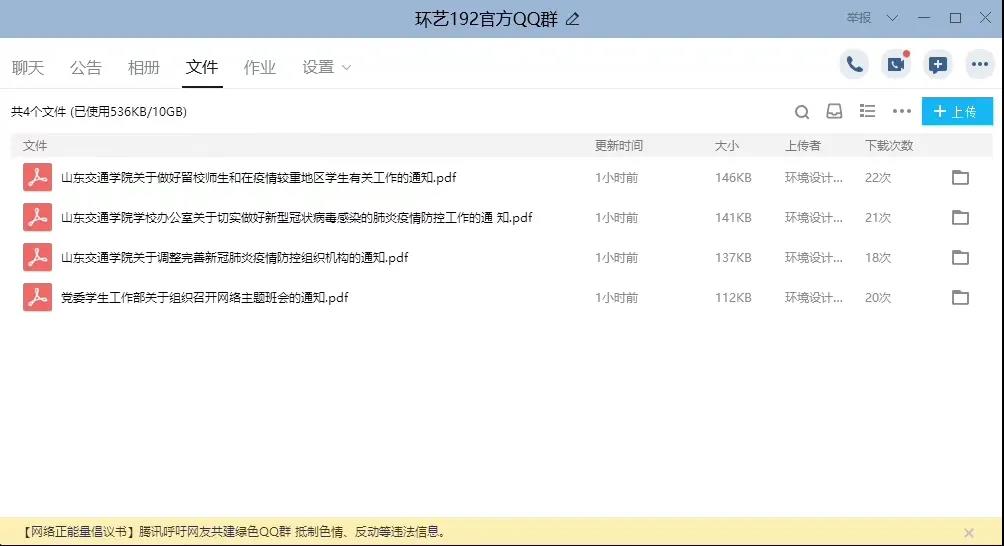
Task: Start a video call with the red dot
Action: 896,65
